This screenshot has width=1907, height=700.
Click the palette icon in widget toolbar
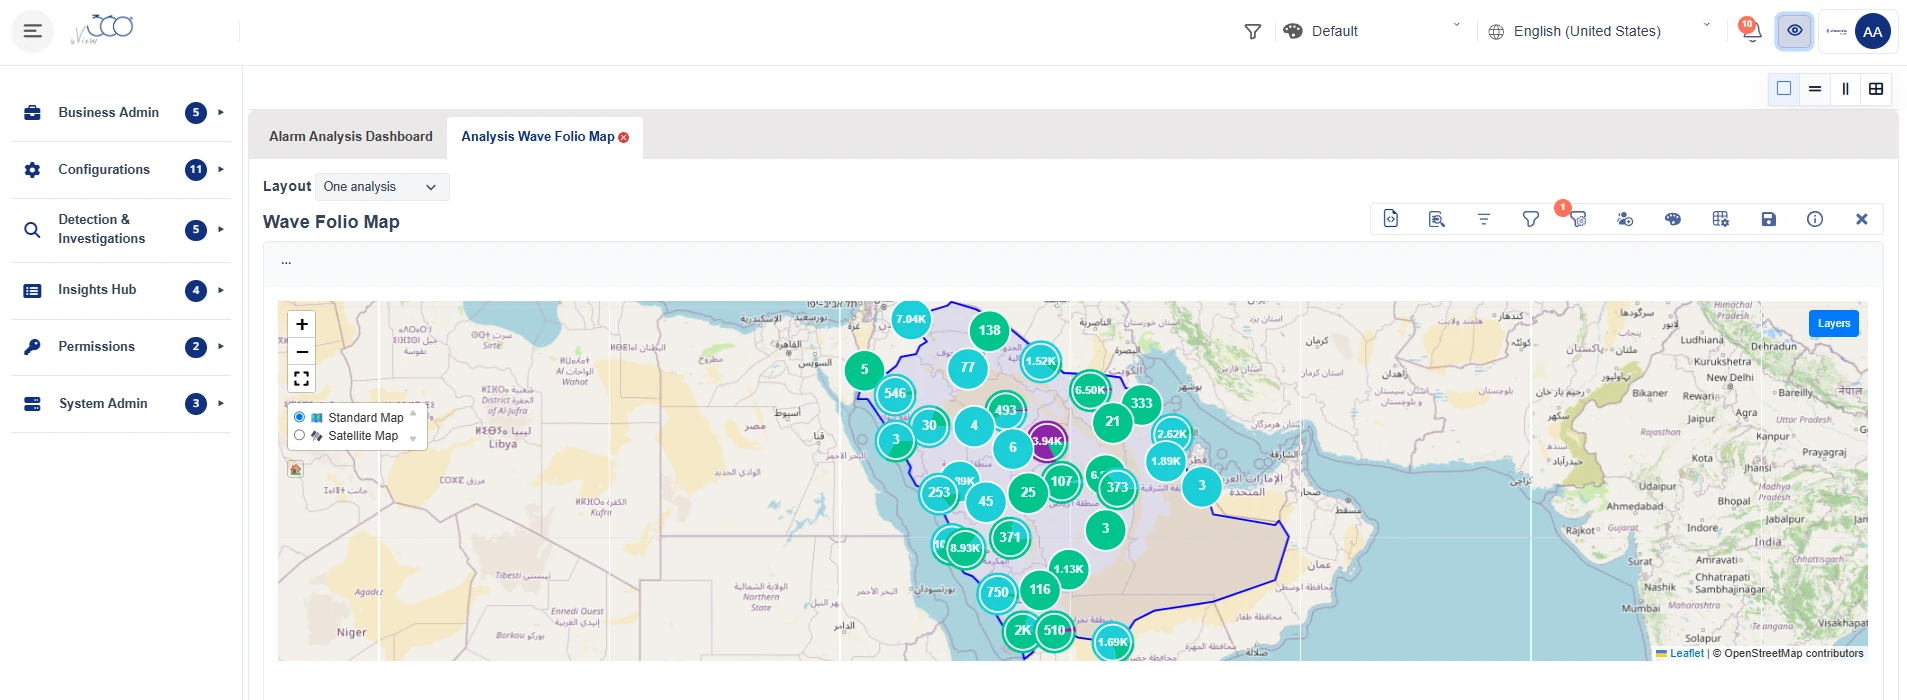(x=1672, y=219)
